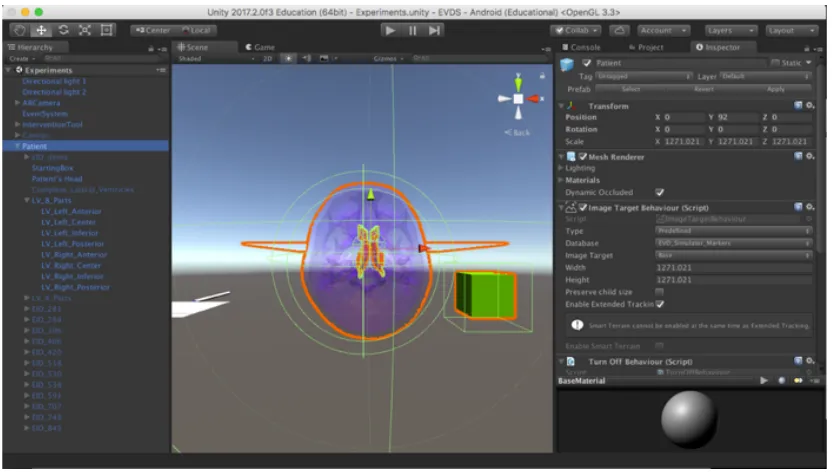Open Mesh Renderer gear settings

[810, 156]
